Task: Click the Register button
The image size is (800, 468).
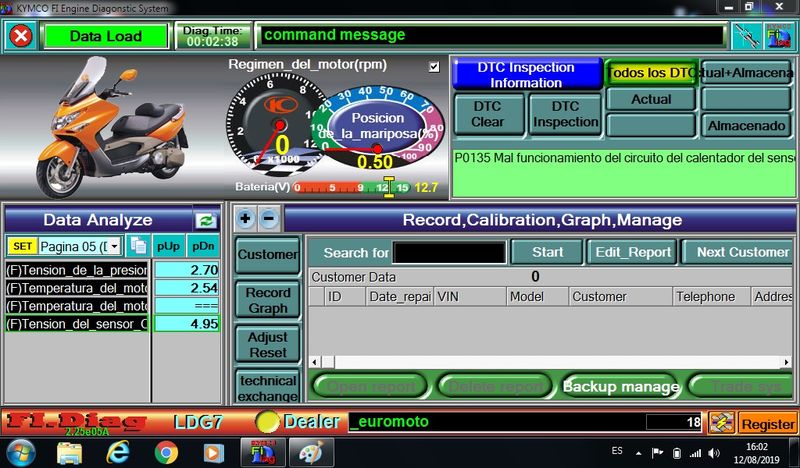Action: 768,424
